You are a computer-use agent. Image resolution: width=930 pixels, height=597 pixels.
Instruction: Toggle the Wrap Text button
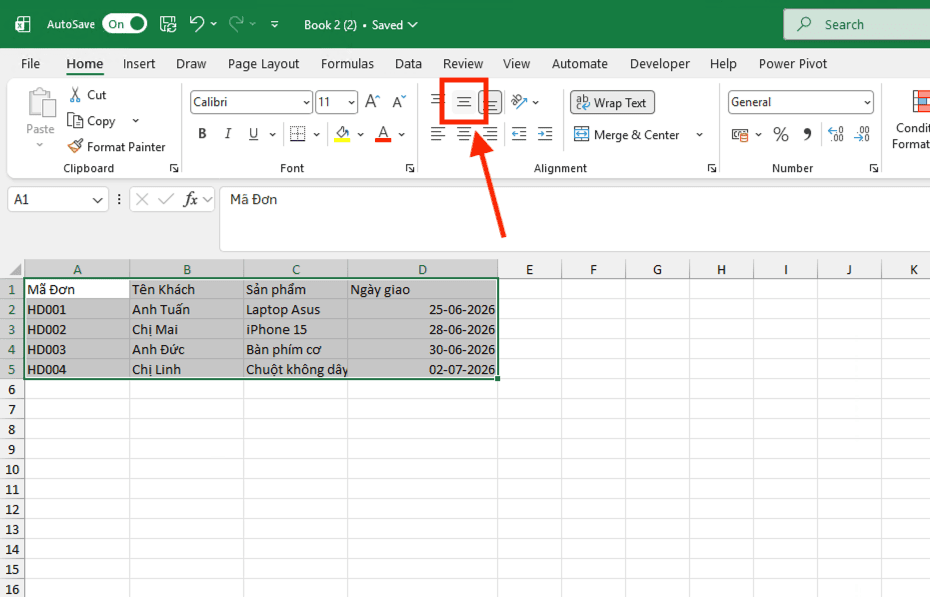coord(612,103)
